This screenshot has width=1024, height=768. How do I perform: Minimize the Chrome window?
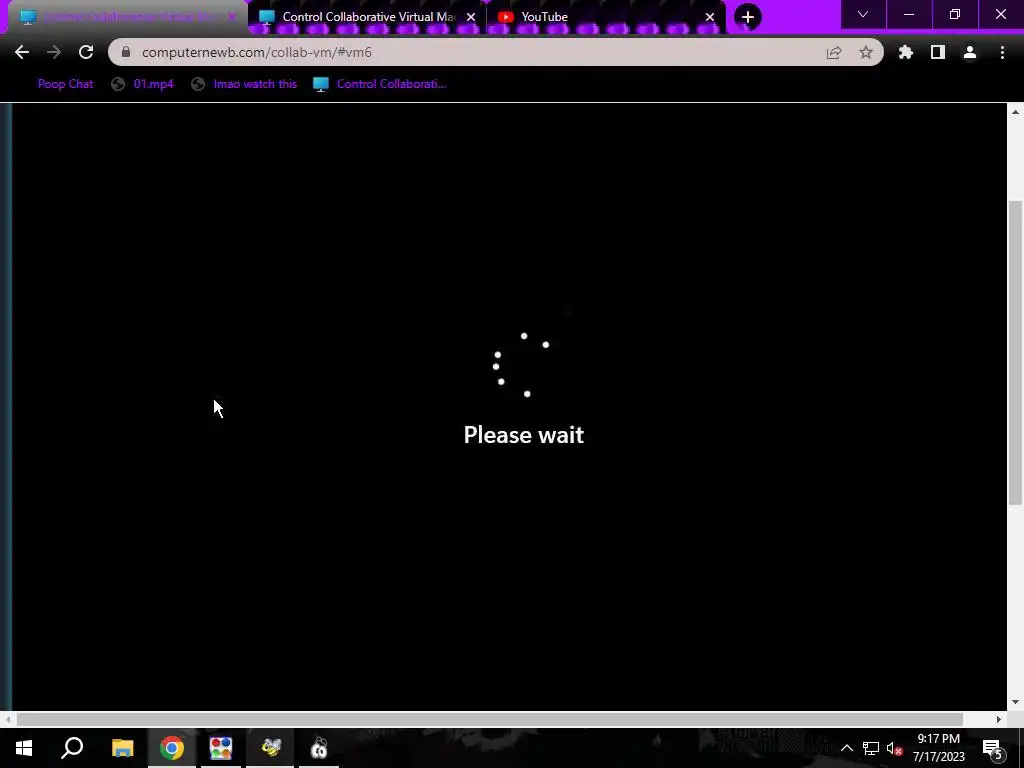pyautogui.click(x=908, y=14)
